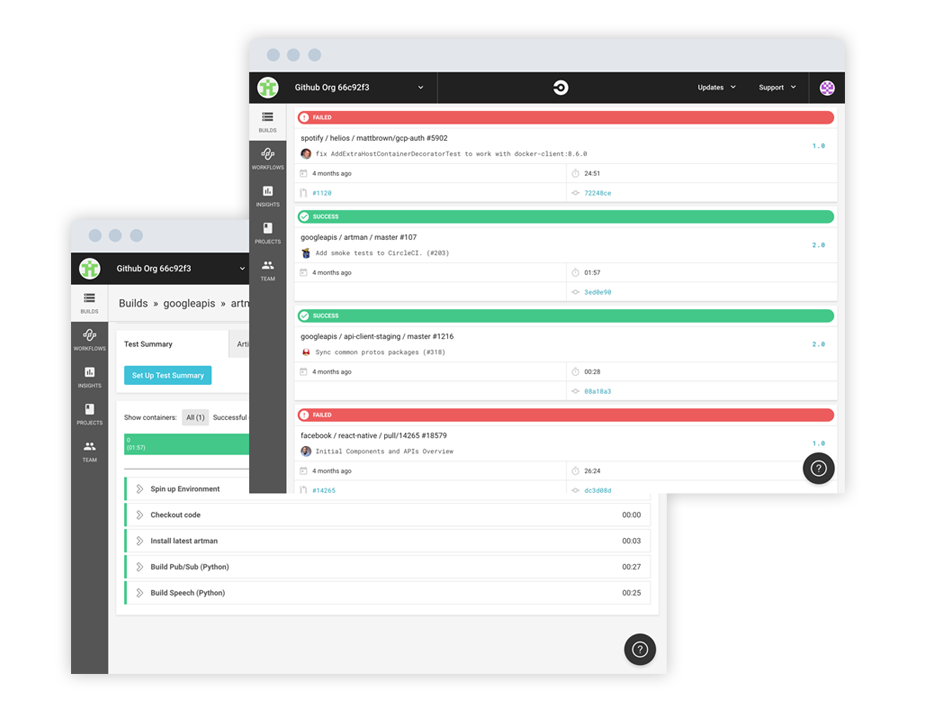Expand Spin up Environment step
Image resolution: width=932 pixels, height=706 pixels.
click(x=139, y=489)
